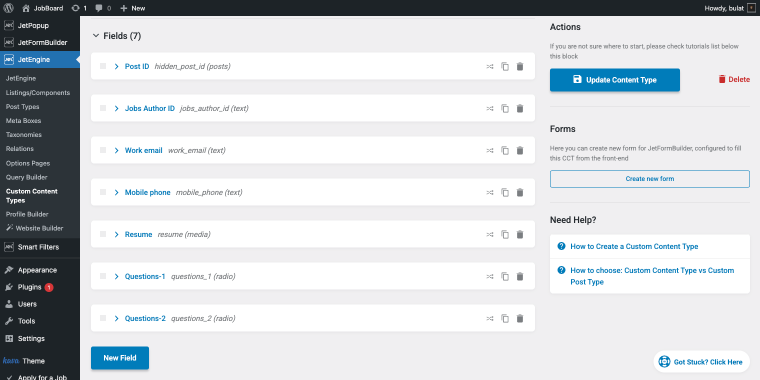Open Taxonomies submenu item

(24, 135)
